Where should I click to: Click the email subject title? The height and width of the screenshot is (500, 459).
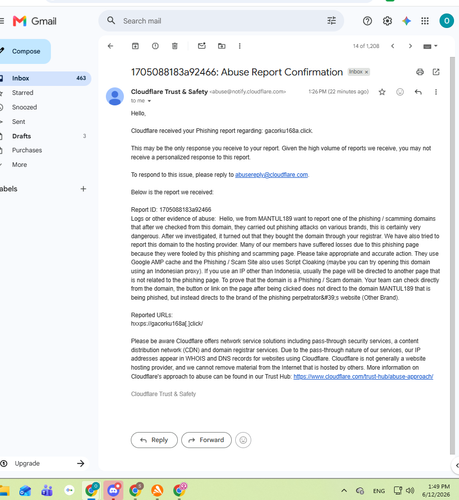coord(237,72)
